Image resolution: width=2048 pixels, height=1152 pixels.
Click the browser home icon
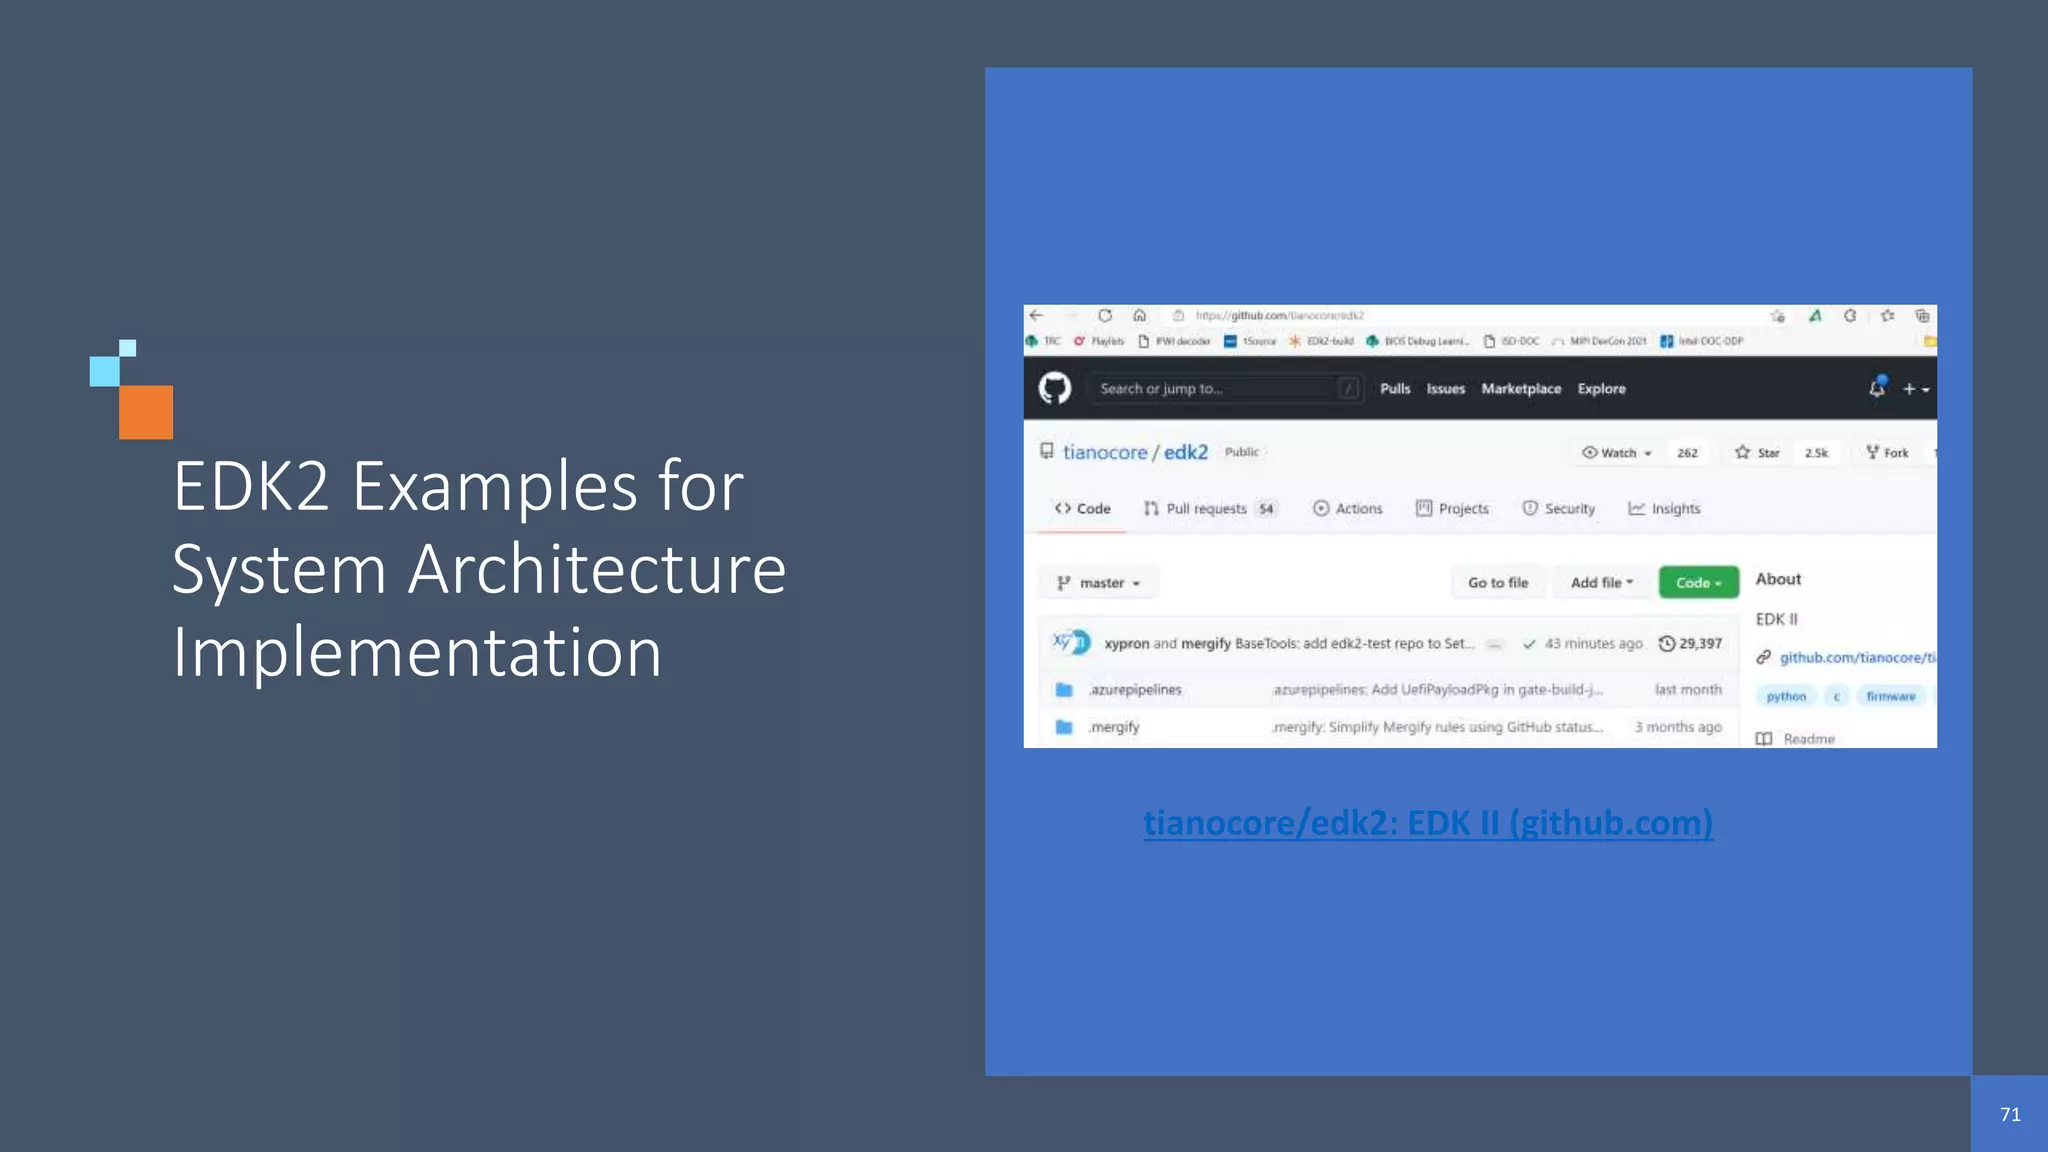(1139, 316)
